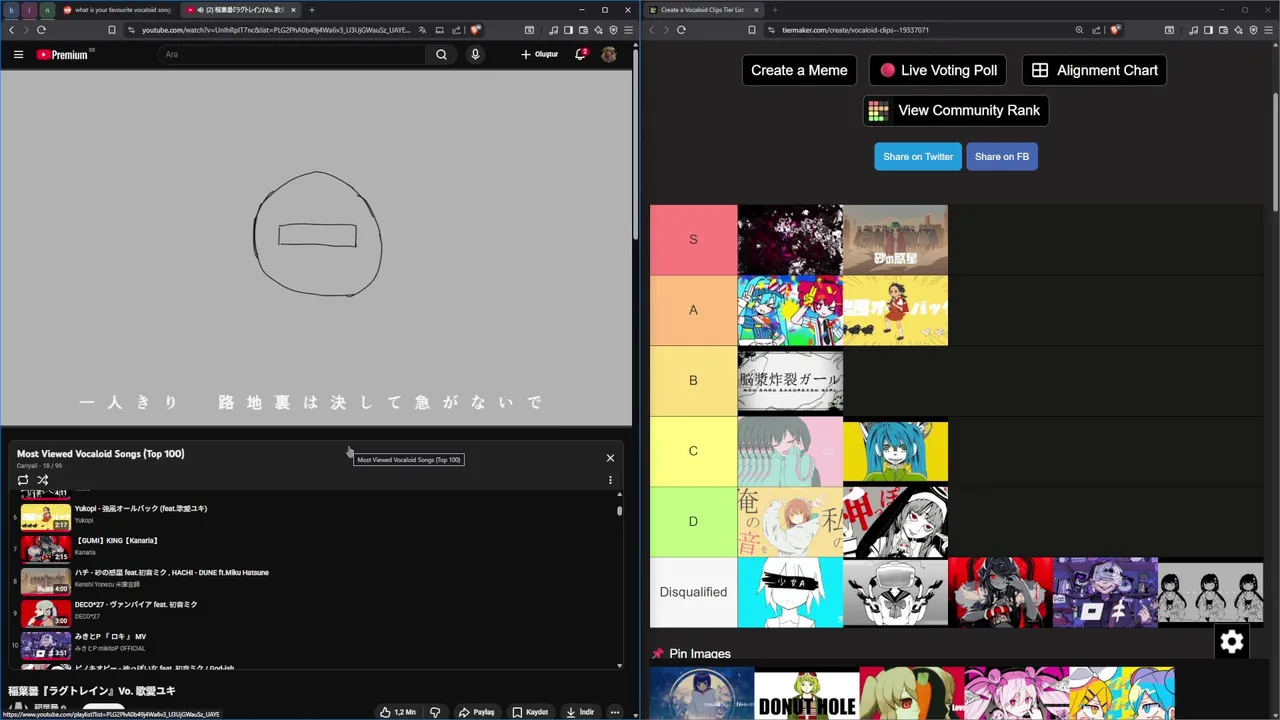
Task: Click View Community Rank button
Action: (955, 110)
